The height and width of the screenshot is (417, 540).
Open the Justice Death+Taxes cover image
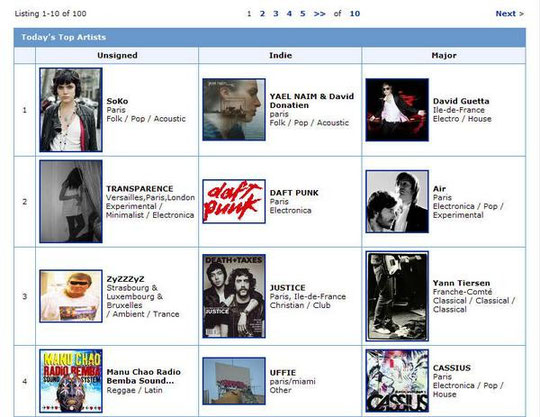point(234,296)
